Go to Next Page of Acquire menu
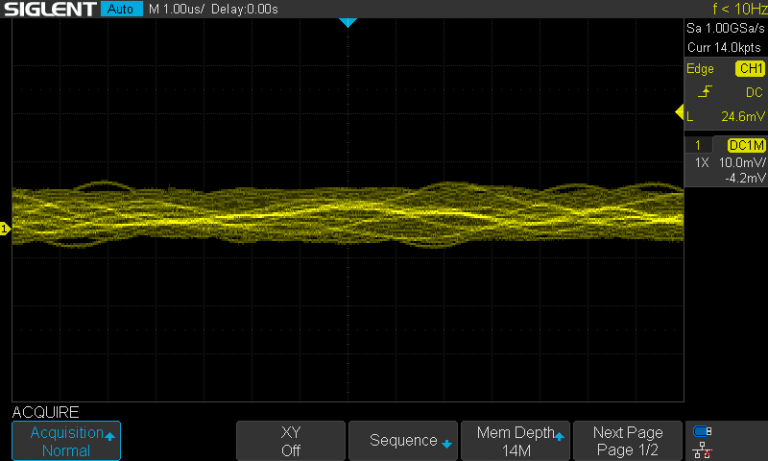The width and height of the screenshot is (768, 461). click(x=627, y=441)
